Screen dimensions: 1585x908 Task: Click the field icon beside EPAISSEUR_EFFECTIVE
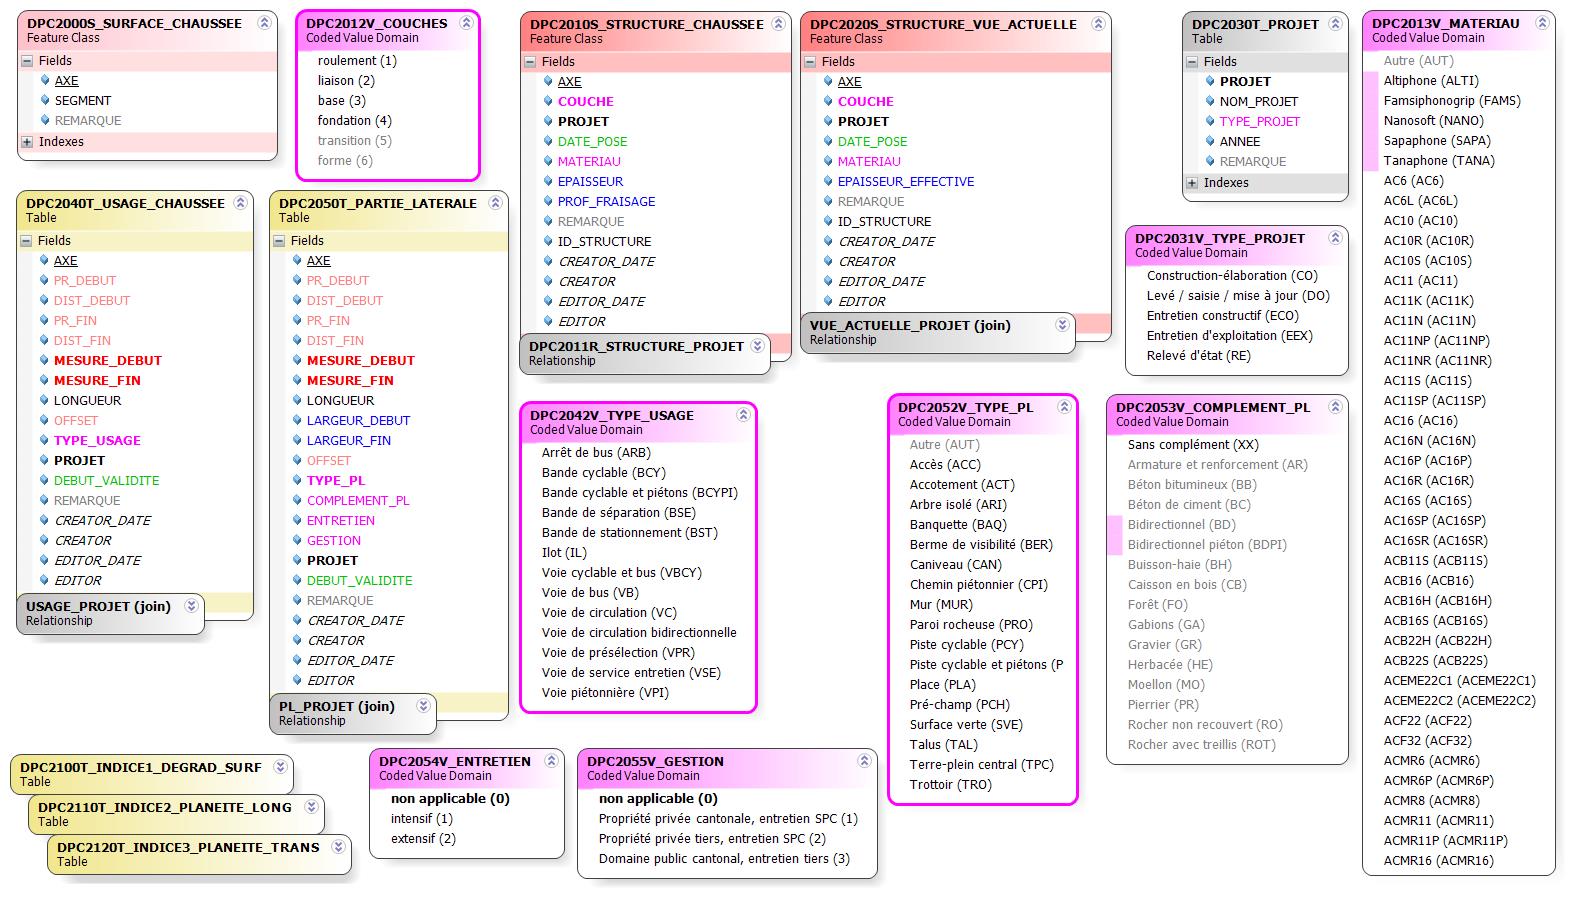click(x=828, y=181)
